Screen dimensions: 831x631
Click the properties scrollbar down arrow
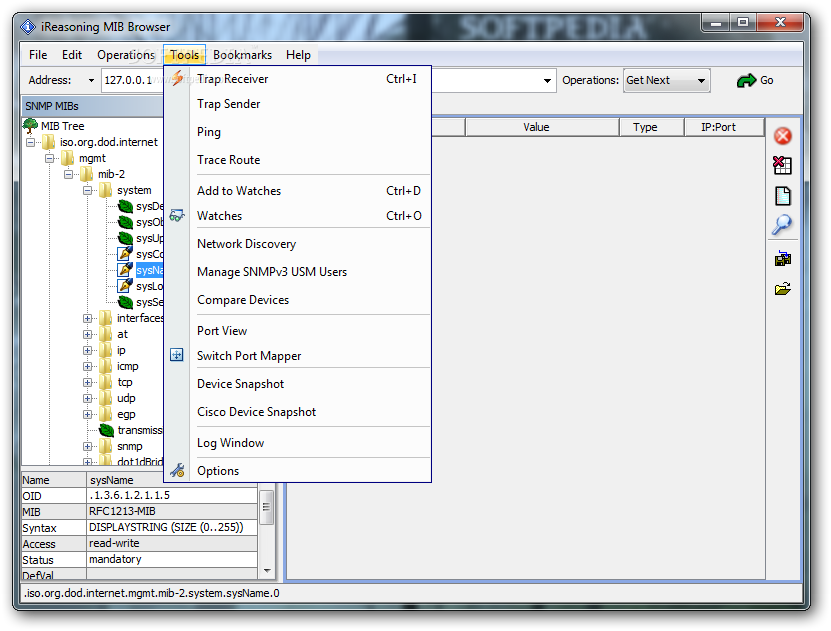pyautogui.click(x=267, y=571)
